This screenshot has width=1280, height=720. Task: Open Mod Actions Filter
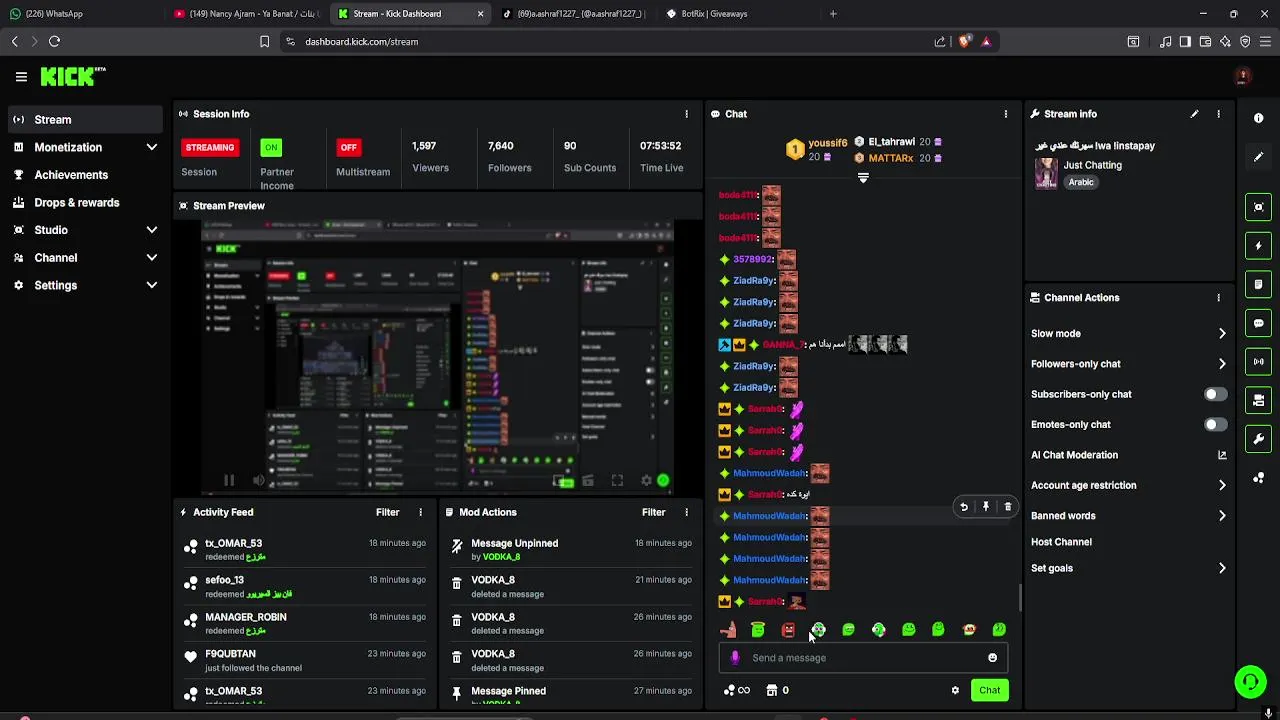point(653,512)
